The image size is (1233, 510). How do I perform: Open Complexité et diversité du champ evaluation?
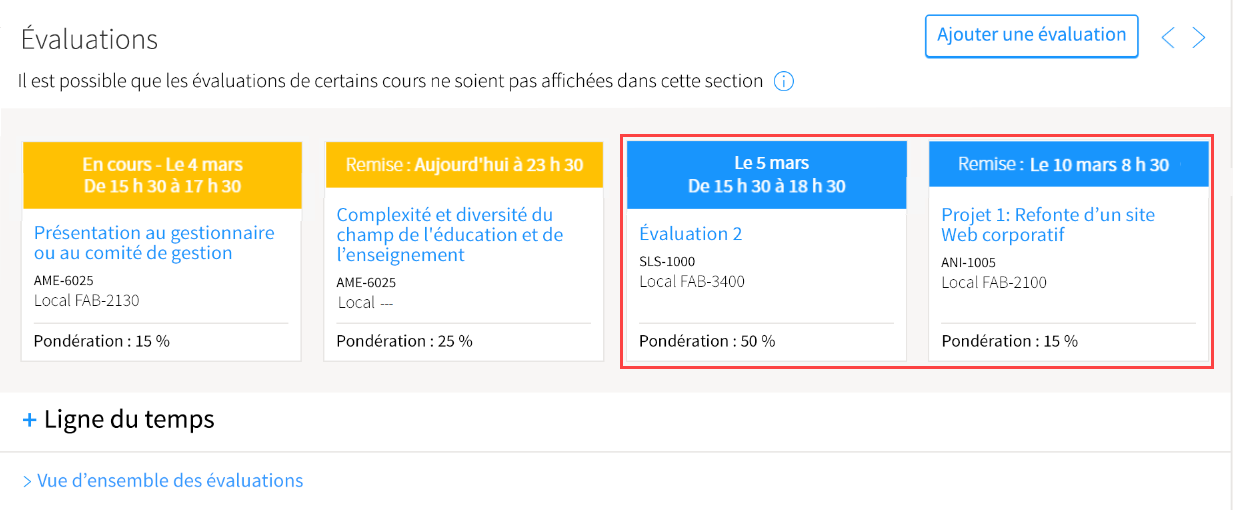450,235
